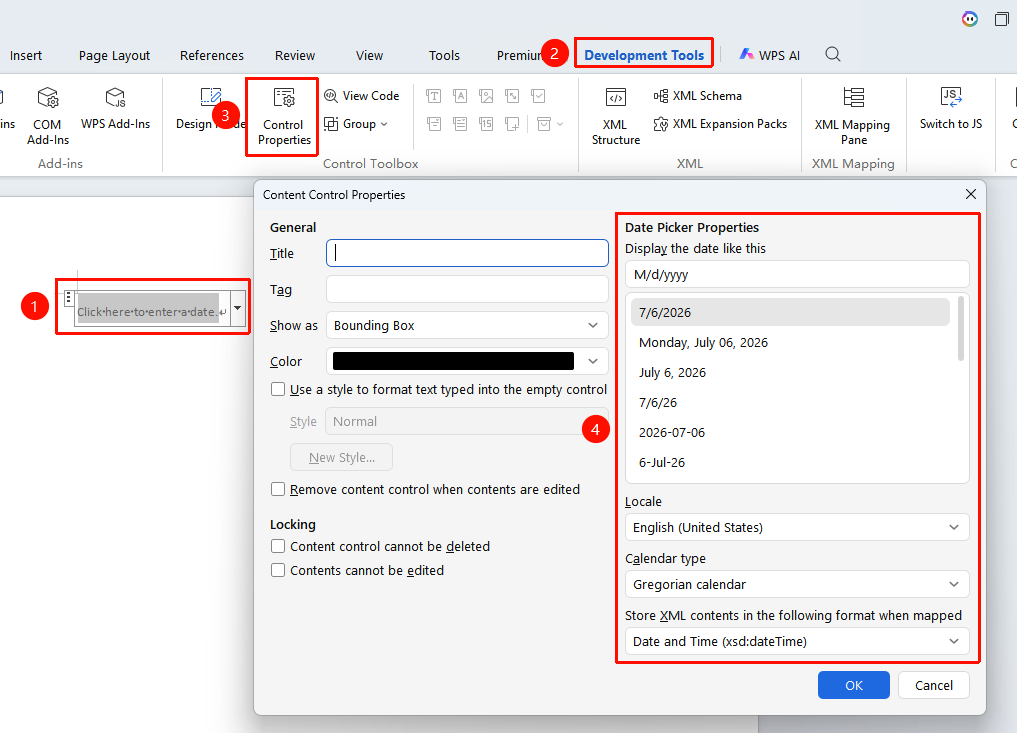Image resolution: width=1017 pixels, height=733 pixels.
Task: Click the XML Schema button
Action: pyautogui.click(x=698, y=96)
